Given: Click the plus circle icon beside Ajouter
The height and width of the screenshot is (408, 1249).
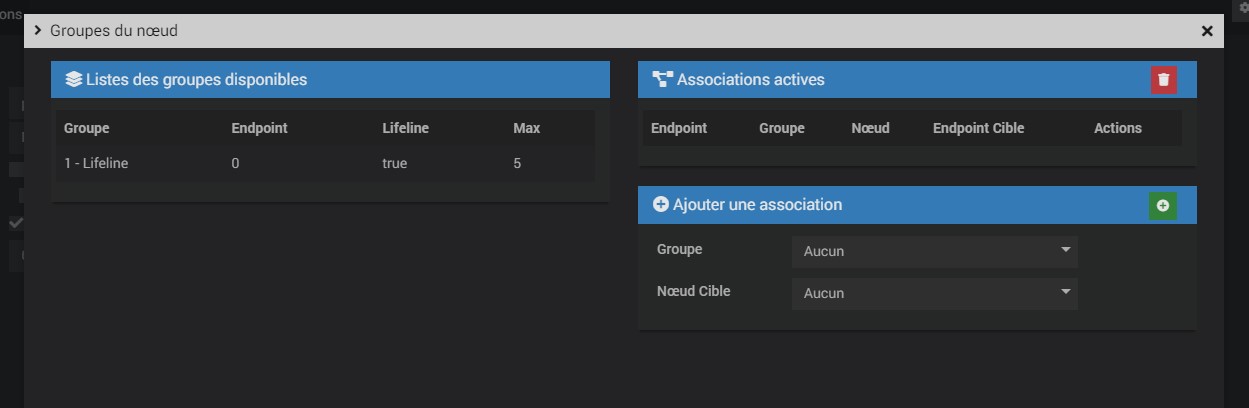Looking at the screenshot, I should pos(660,205).
